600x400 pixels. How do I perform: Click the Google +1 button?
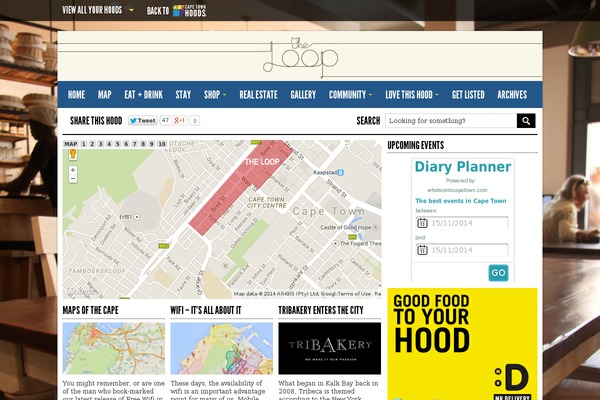(x=179, y=121)
